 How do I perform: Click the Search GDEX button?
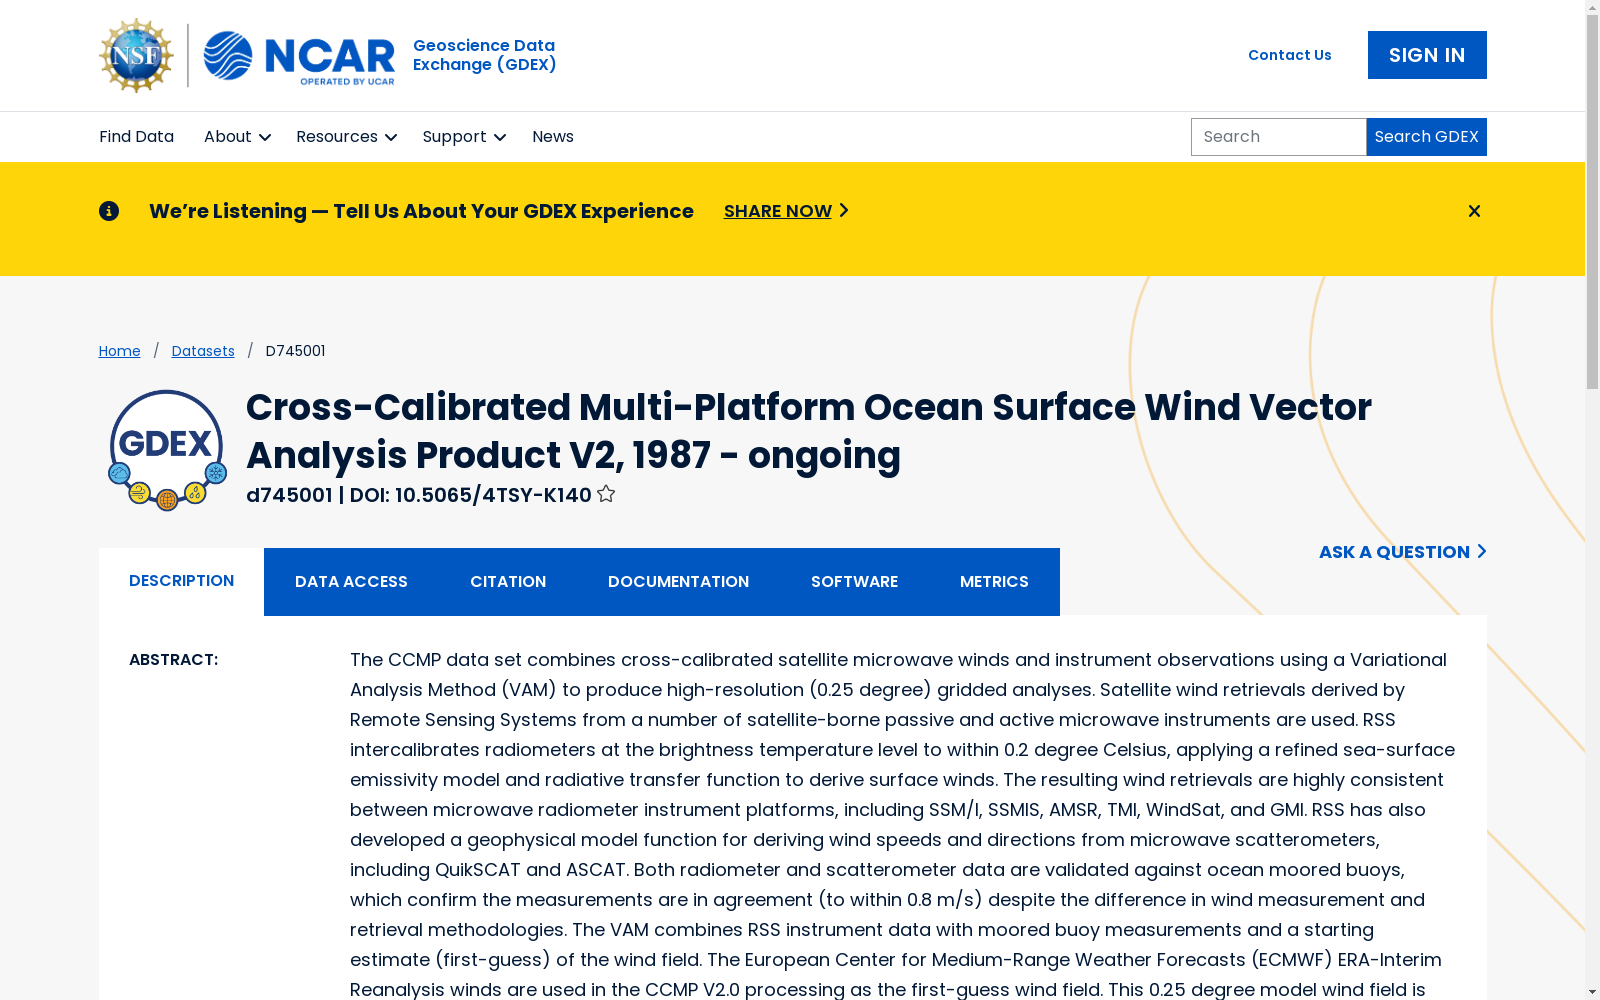coord(1426,137)
